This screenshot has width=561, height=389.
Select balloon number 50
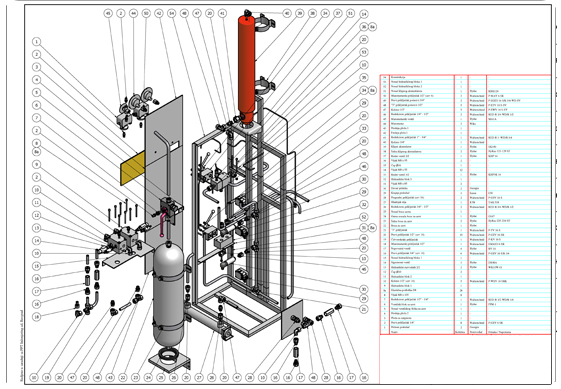click(x=146, y=14)
